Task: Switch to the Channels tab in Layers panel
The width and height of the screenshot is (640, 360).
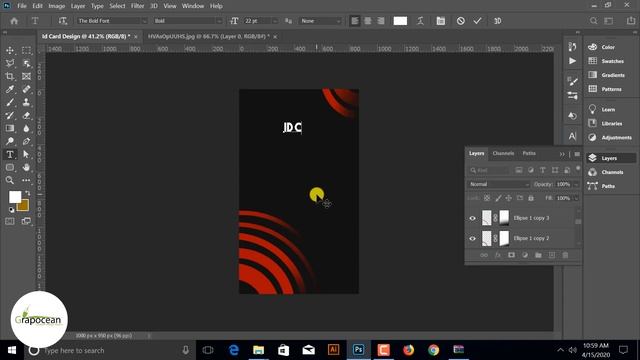Action: [x=503, y=153]
